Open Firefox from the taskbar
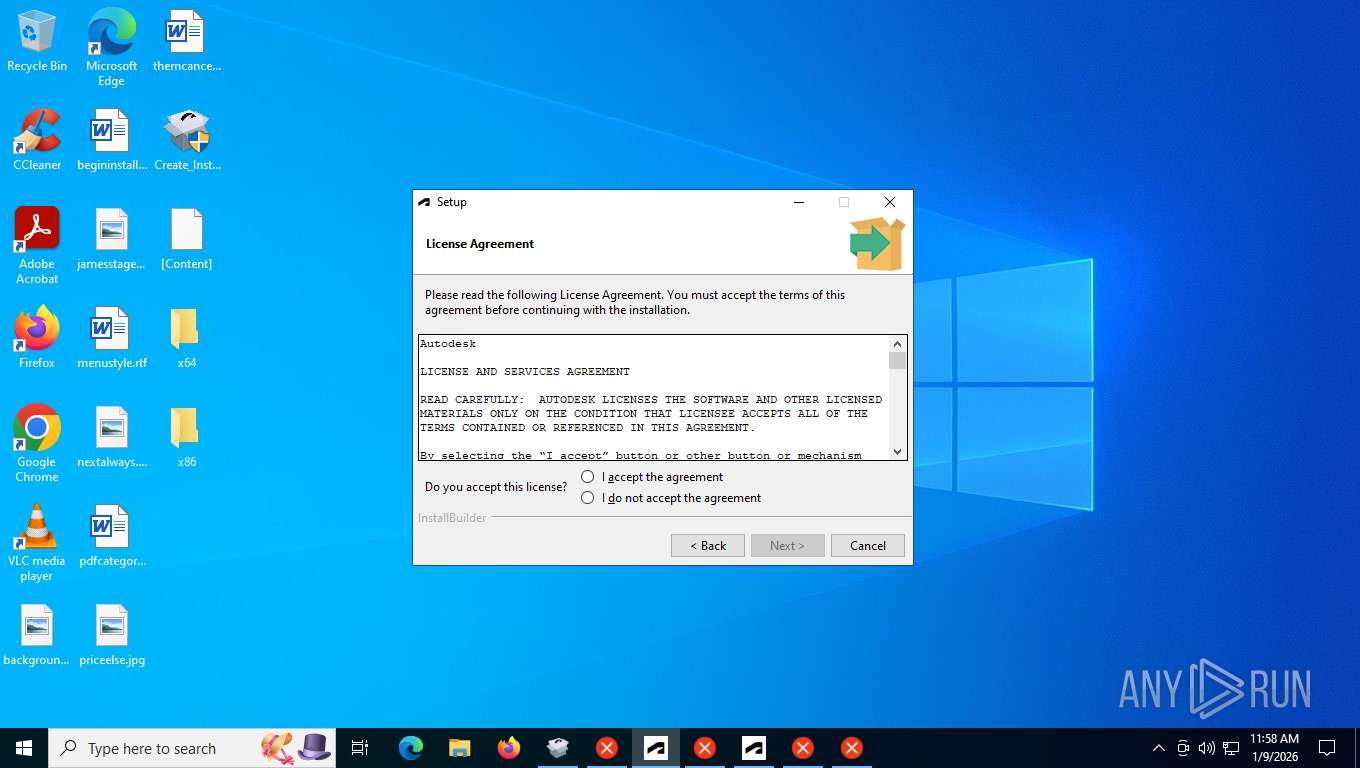The width and height of the screenshot is (1360, 768). [509, 748]
